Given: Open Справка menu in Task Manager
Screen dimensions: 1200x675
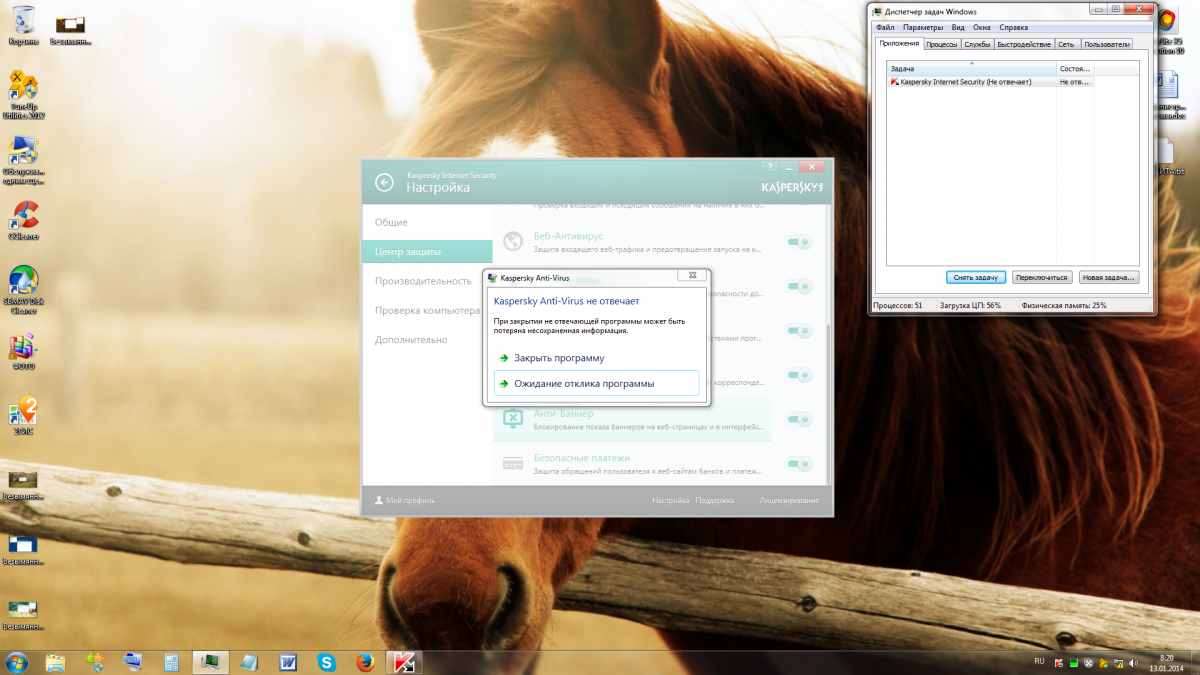Looking at the screenshot, I should point(1013,27).
